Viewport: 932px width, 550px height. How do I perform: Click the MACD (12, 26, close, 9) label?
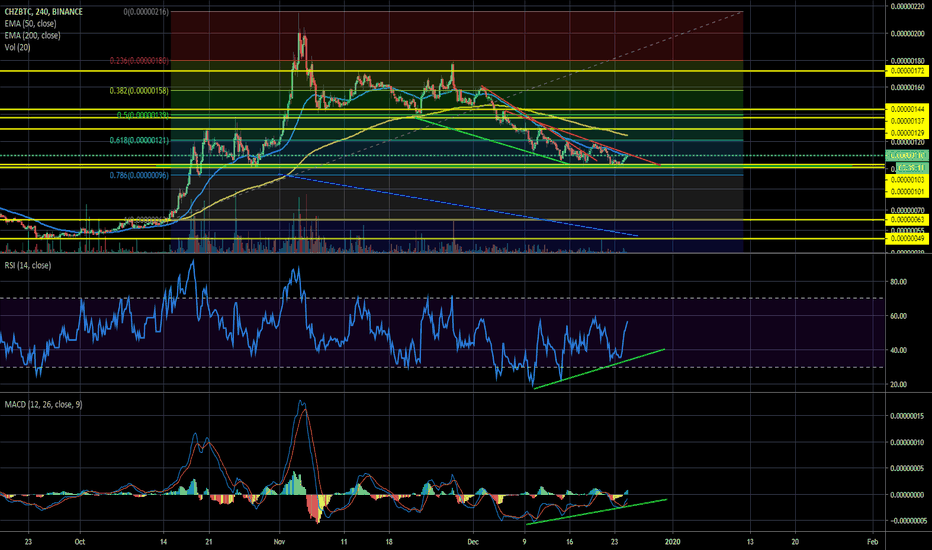pyautogui.click(x=43, y=404)
